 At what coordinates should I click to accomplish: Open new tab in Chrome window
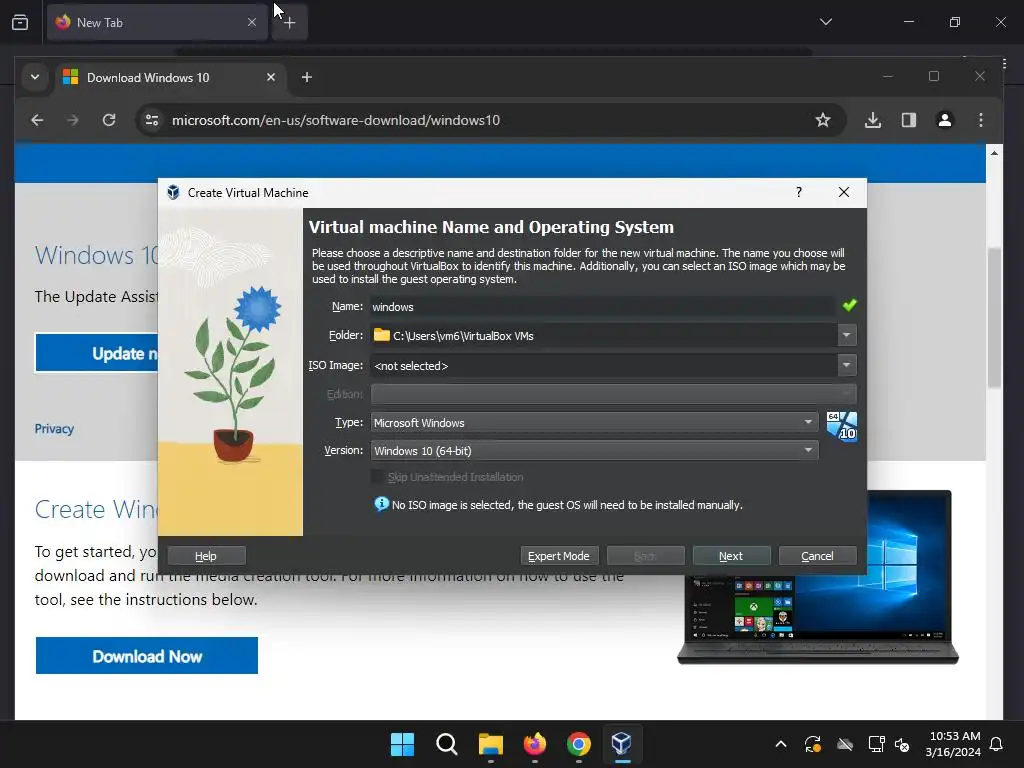(307, 77)
